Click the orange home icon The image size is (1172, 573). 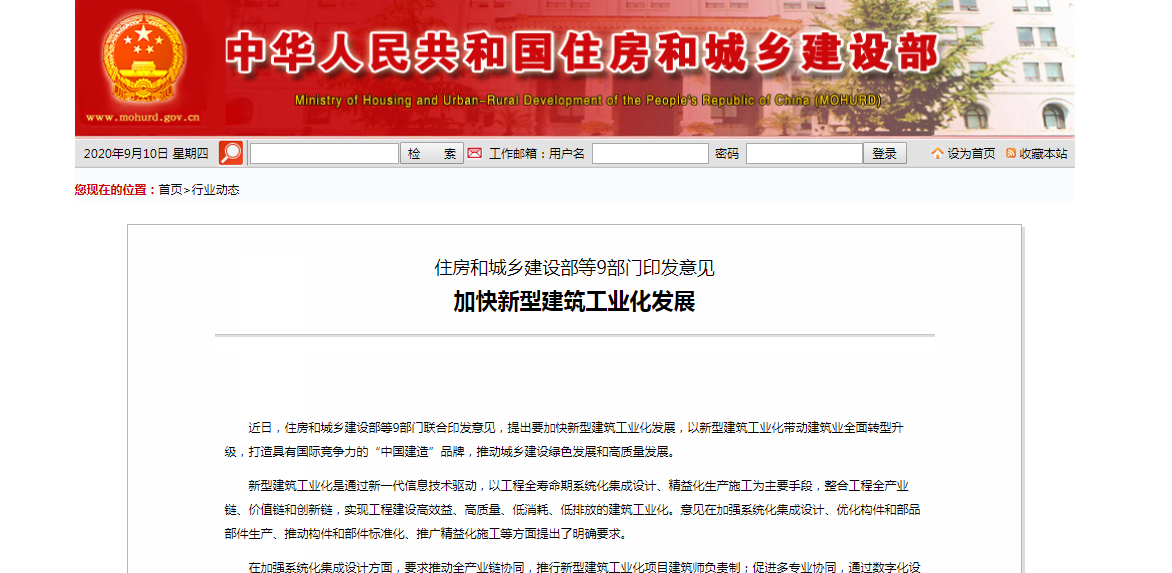pyautogui.click(x=937, y=154)
